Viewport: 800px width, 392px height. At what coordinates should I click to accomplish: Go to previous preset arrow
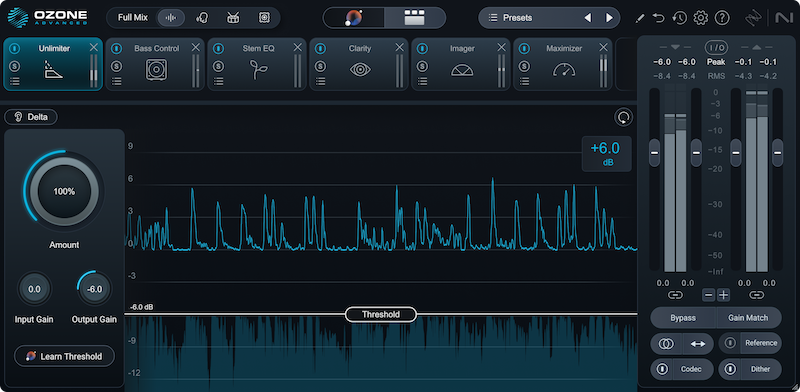coord(588,18)
